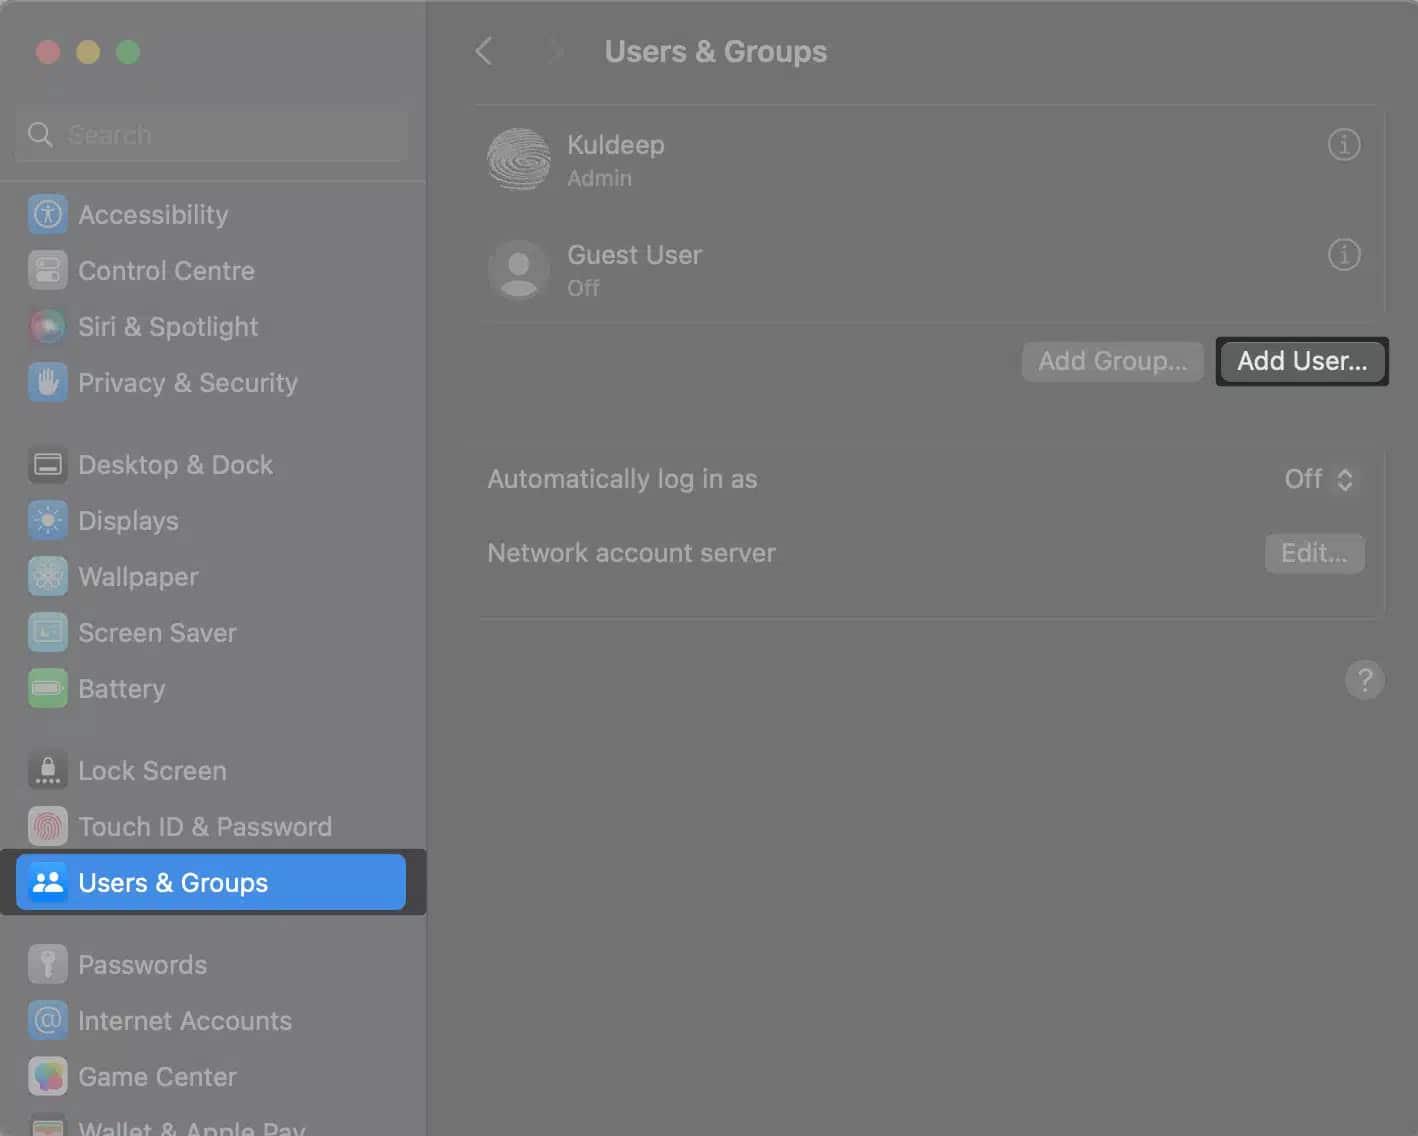1418x1136 pixels.
Task: Click the magnifying glass search icon
Action: [40, 134]
